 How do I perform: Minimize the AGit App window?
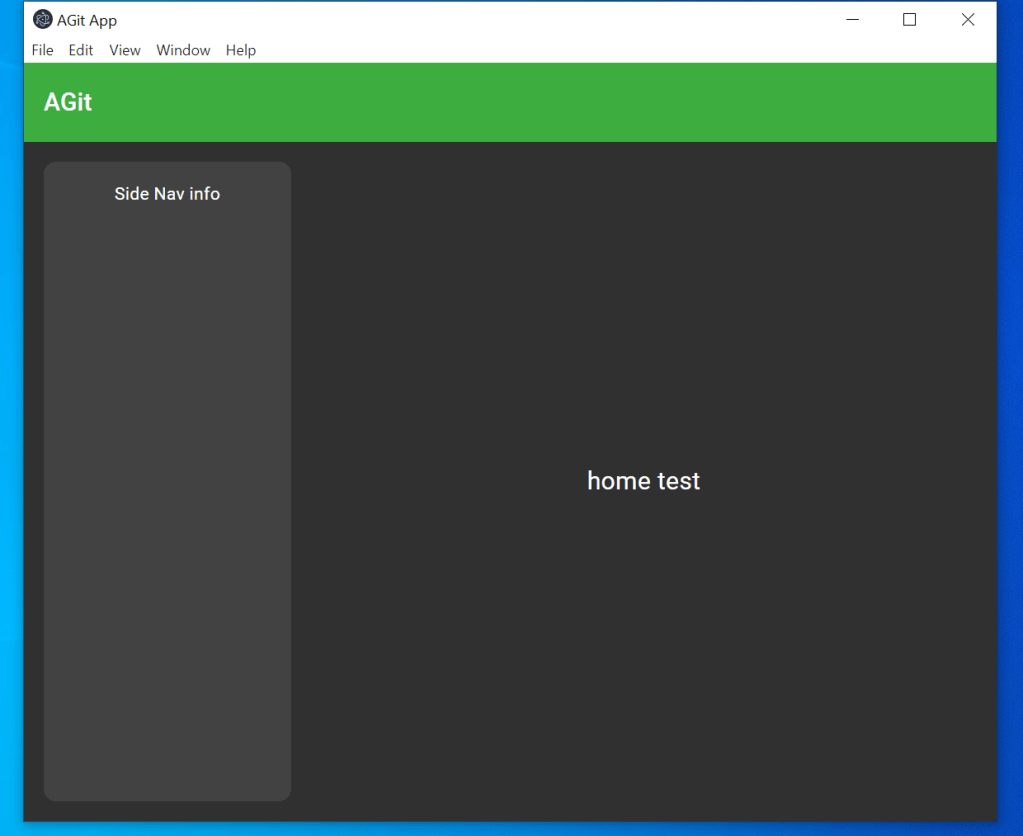(852, 20)
